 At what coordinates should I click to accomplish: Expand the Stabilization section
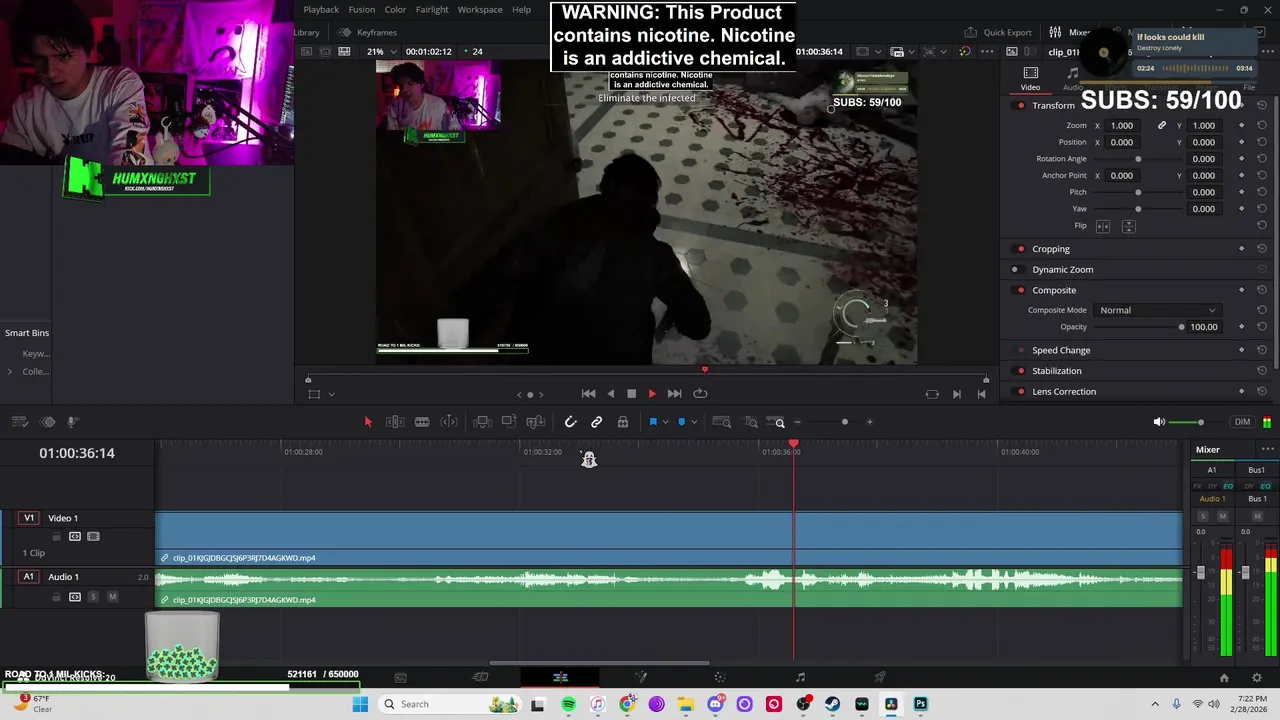[1057, 371]
